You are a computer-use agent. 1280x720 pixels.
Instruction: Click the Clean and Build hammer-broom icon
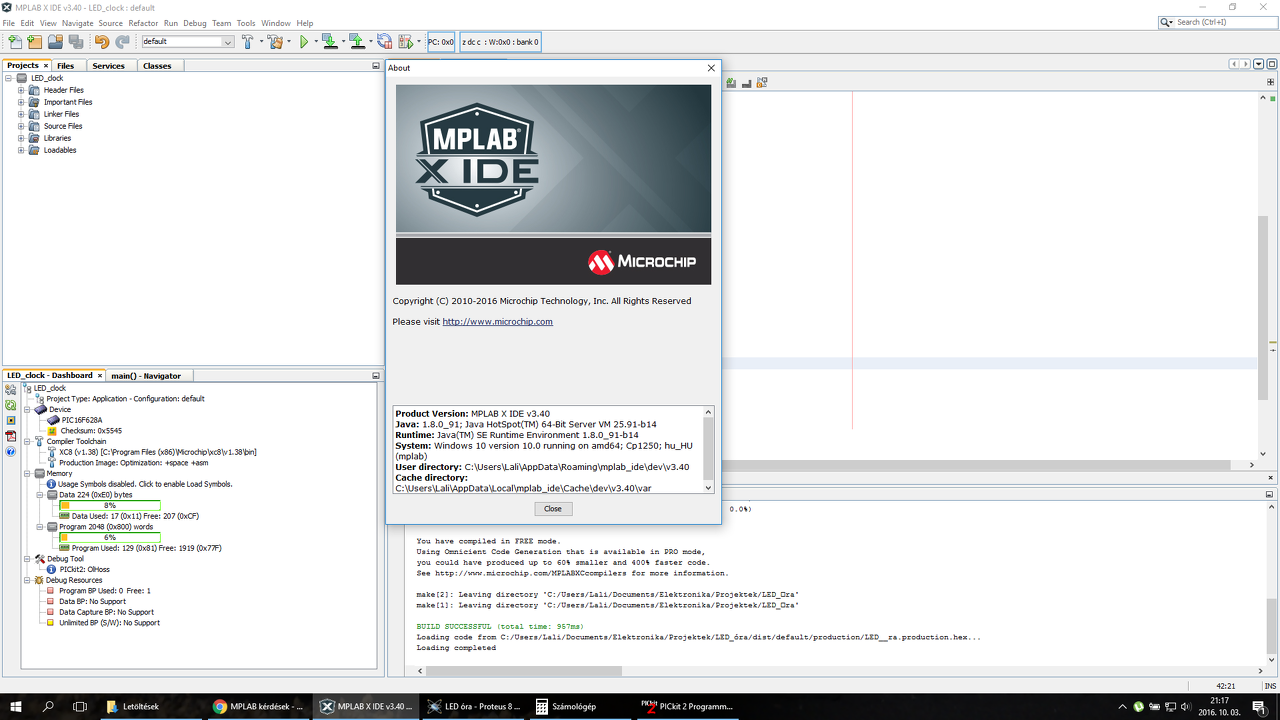pos(275,42)
